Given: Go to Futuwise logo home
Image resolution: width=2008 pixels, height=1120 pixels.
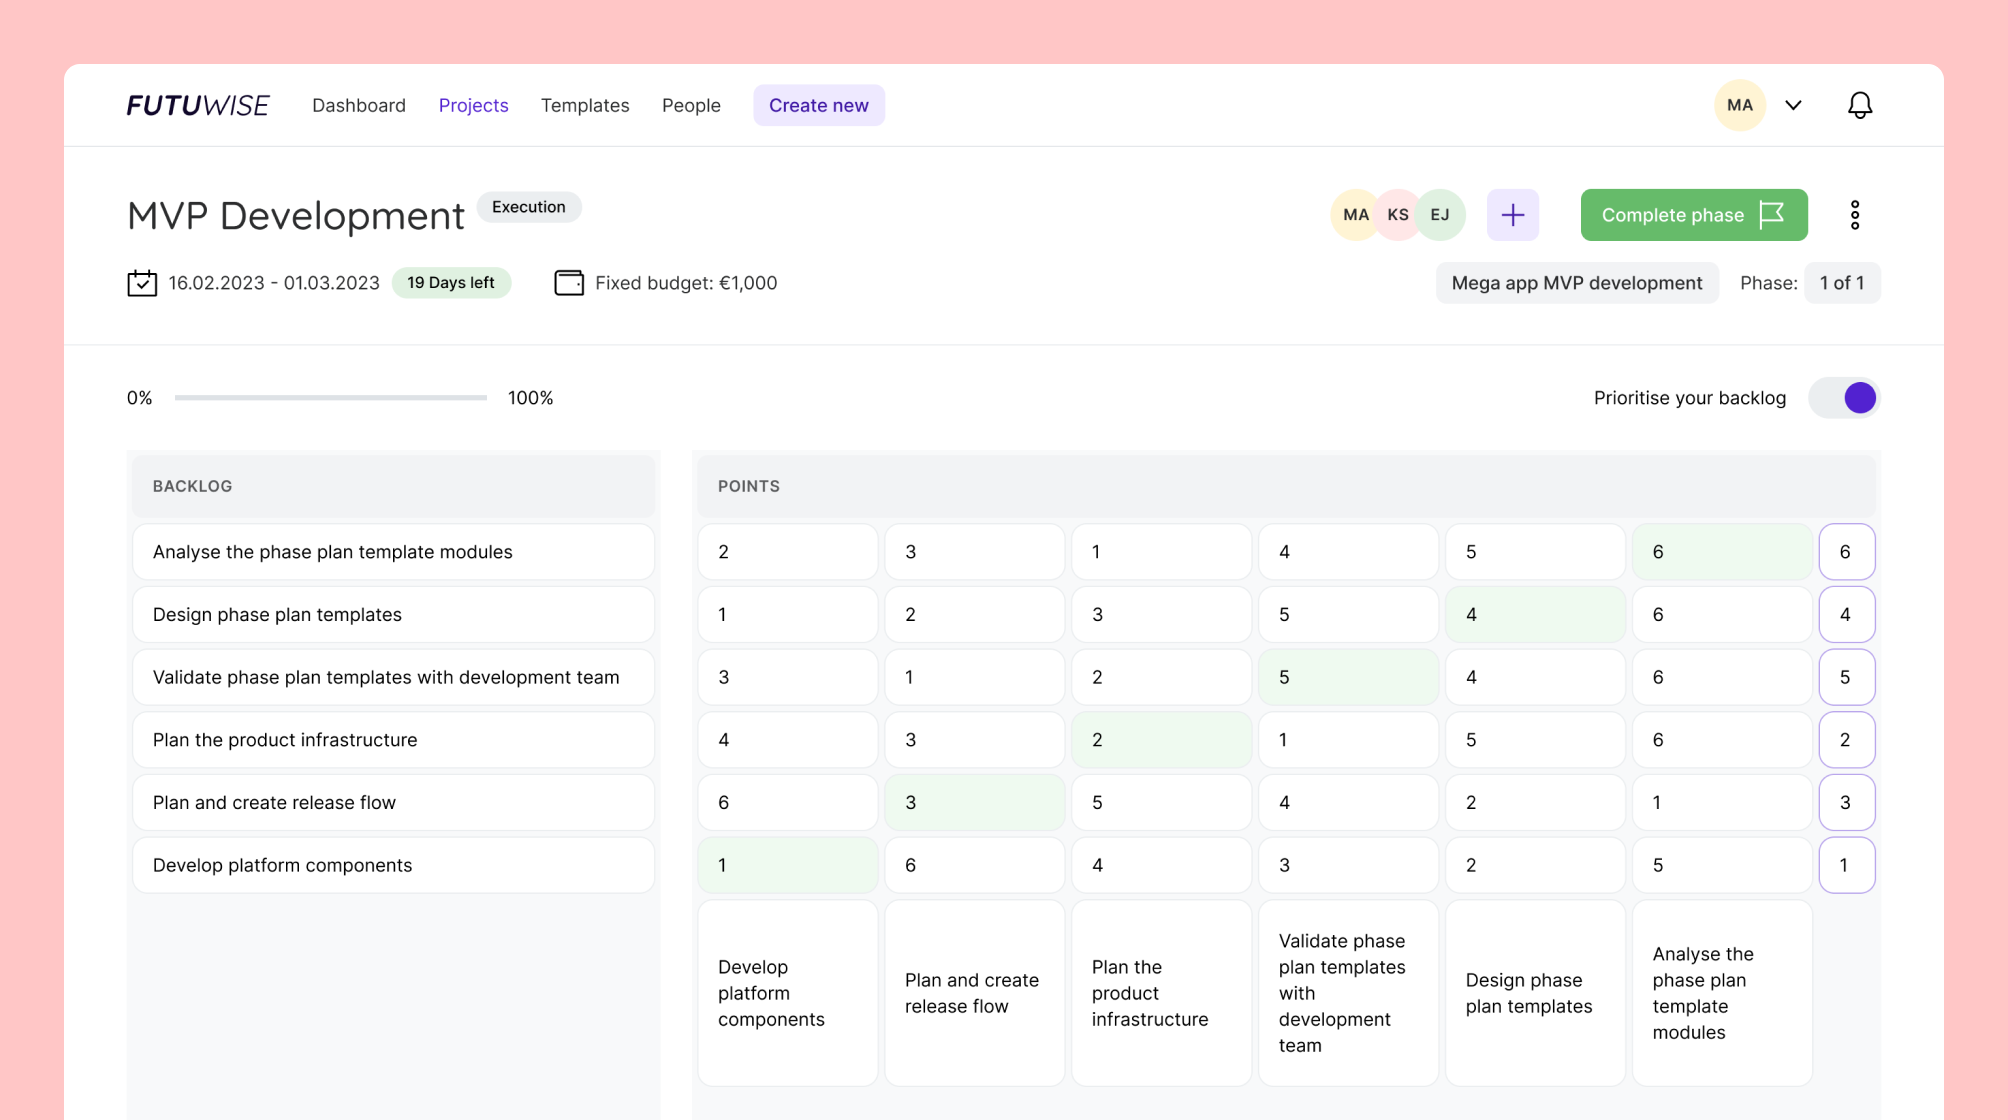Looking at the screenshot, I should coord(198,105).
